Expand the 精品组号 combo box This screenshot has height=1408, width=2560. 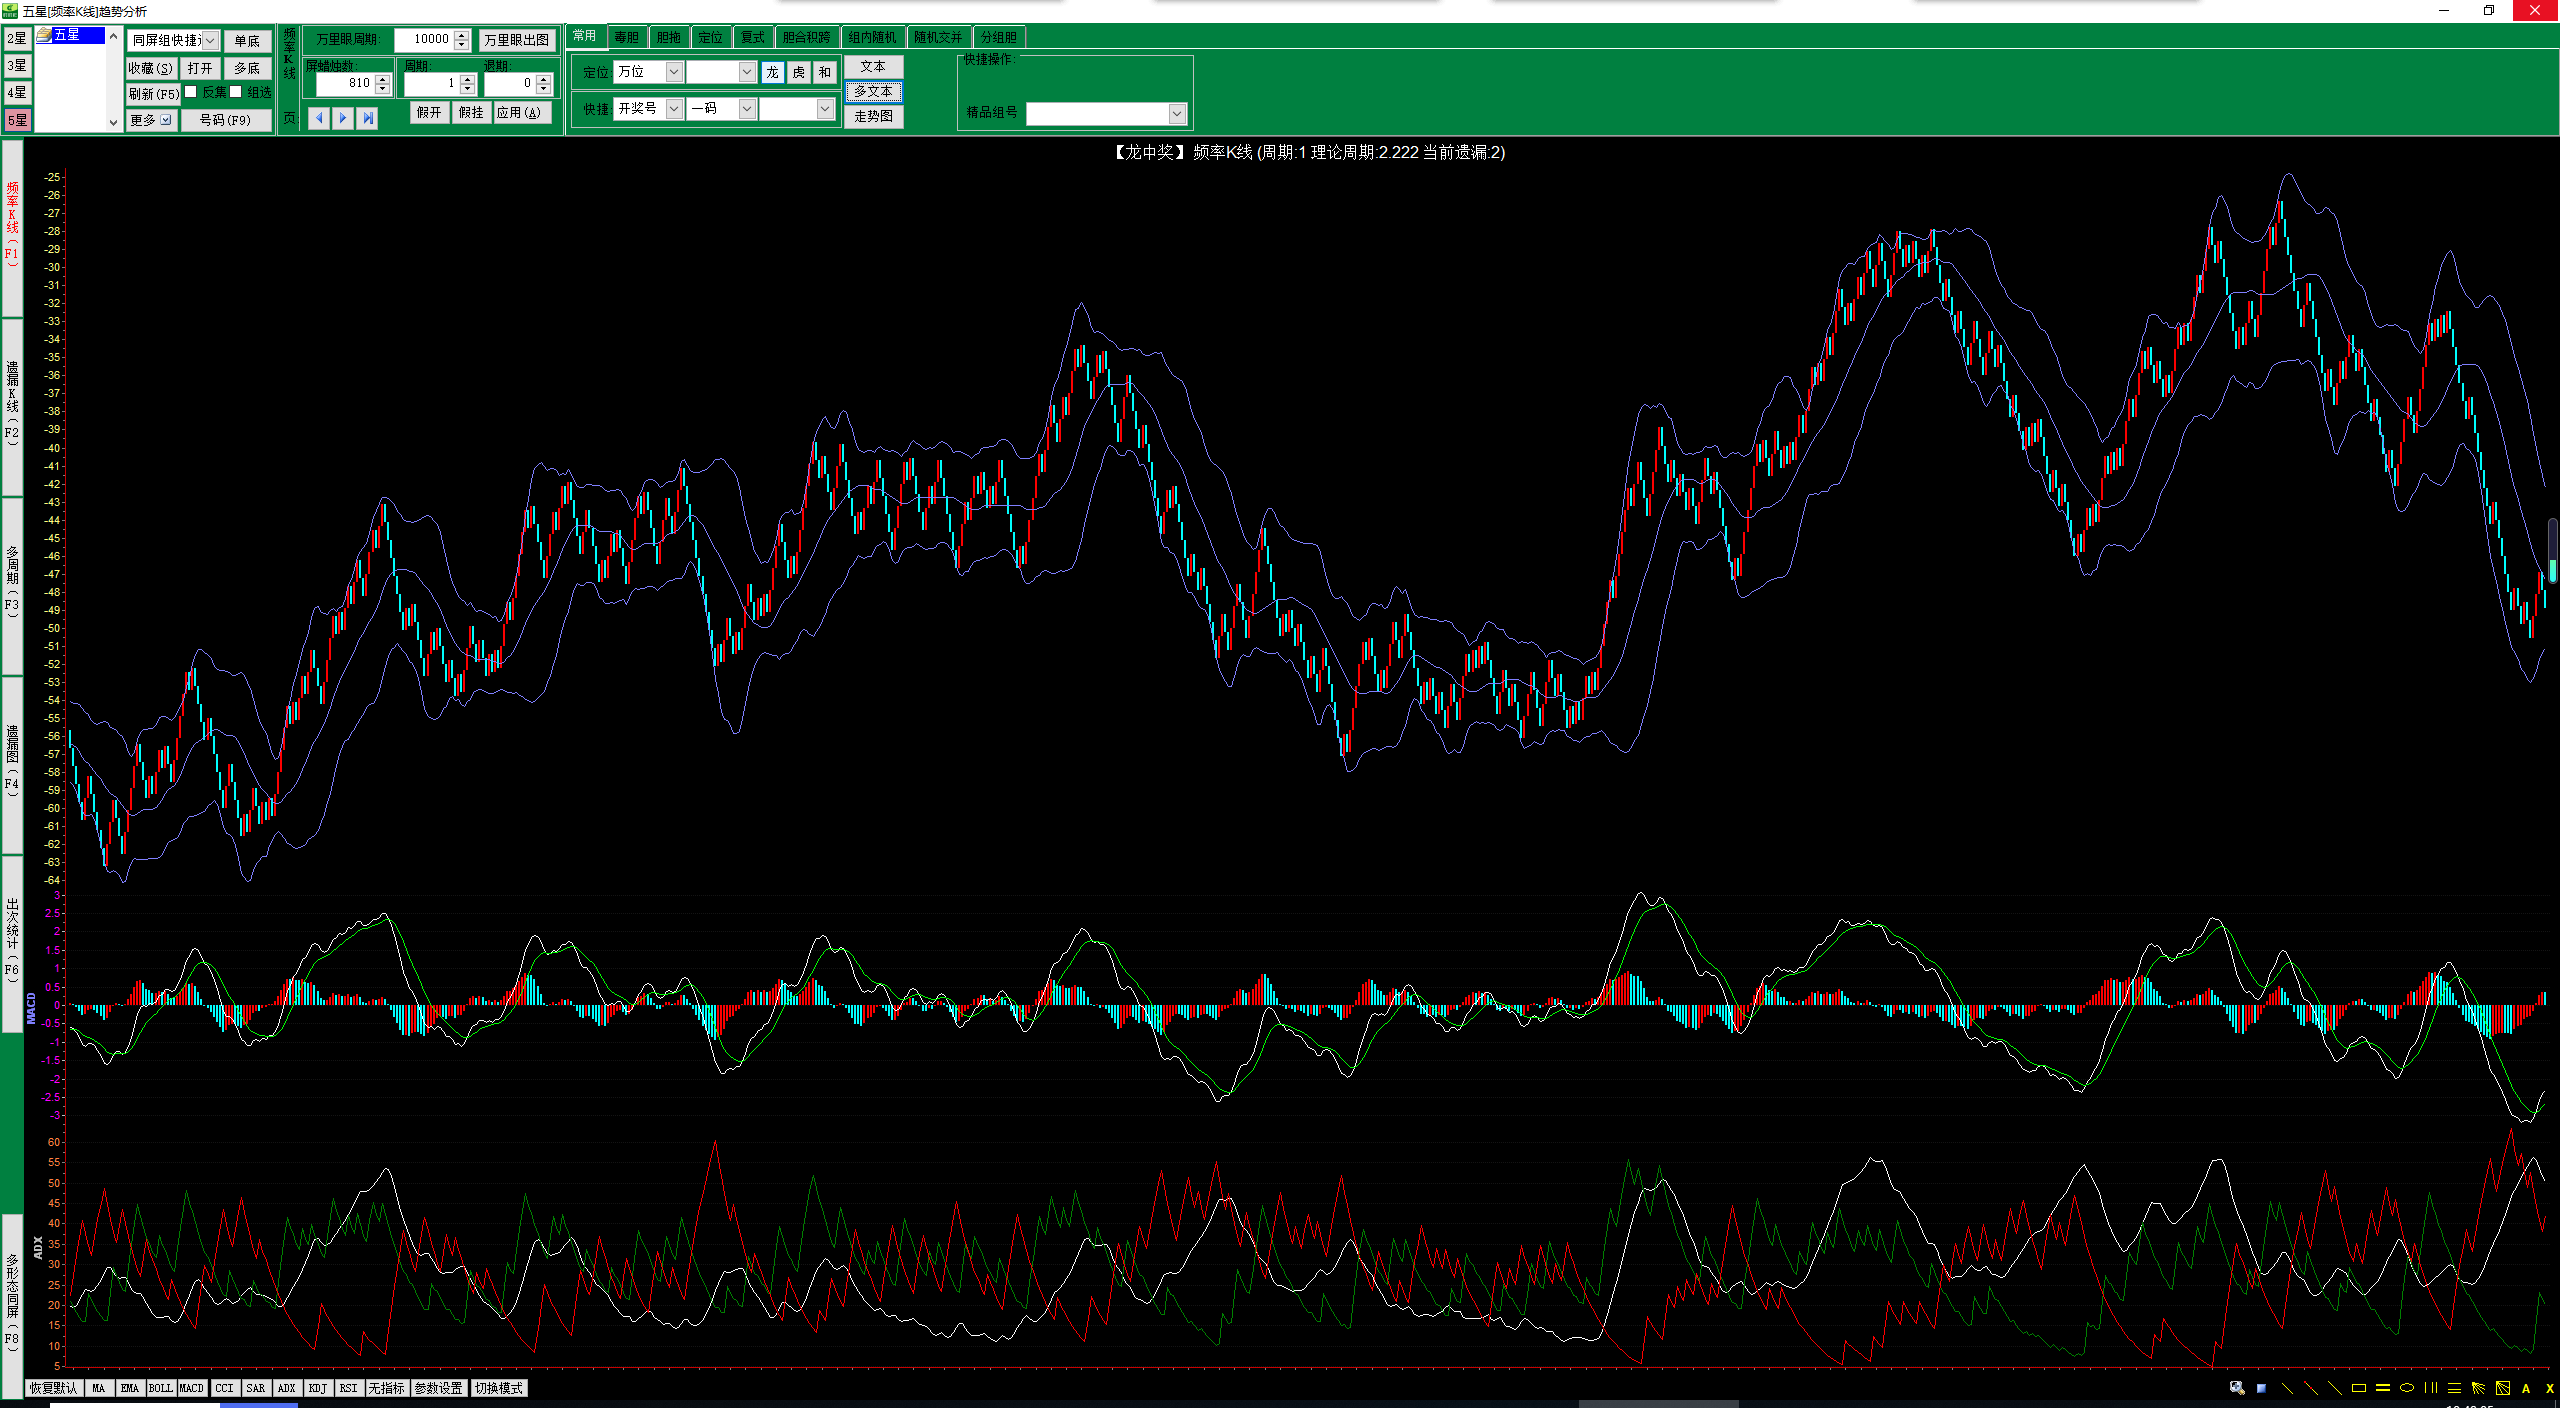(1177, 114)
